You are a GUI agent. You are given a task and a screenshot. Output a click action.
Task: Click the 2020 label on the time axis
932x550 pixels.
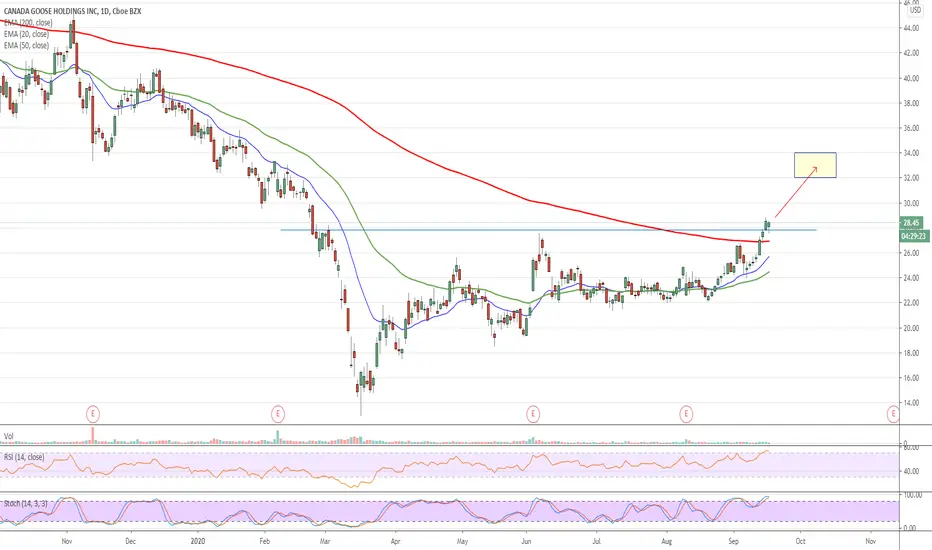[198, 541]
